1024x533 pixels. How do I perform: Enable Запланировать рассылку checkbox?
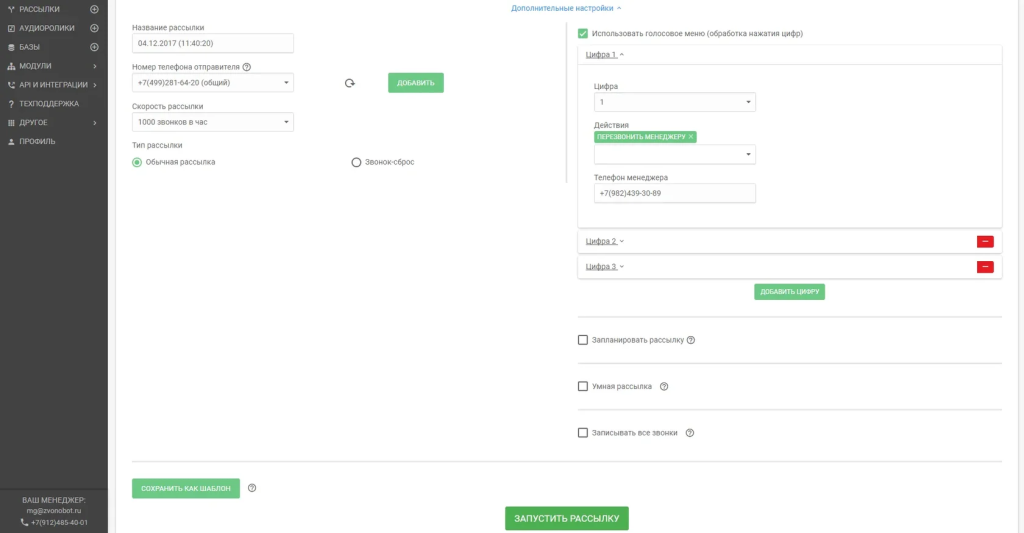point(583,340)
